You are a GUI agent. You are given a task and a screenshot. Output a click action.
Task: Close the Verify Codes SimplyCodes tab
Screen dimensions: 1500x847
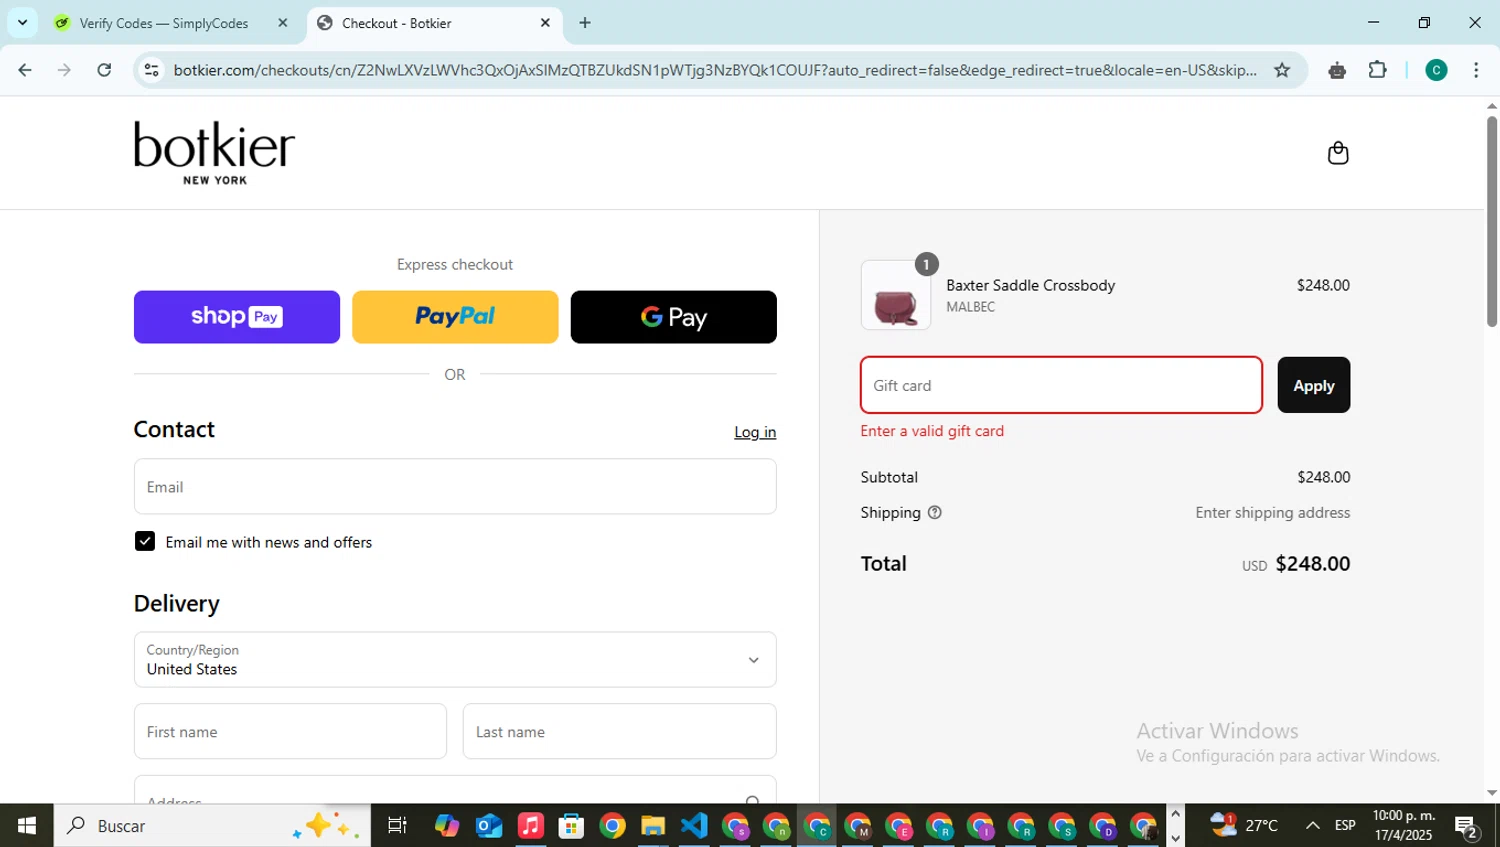pyautogui.click(x=282, y=22)
